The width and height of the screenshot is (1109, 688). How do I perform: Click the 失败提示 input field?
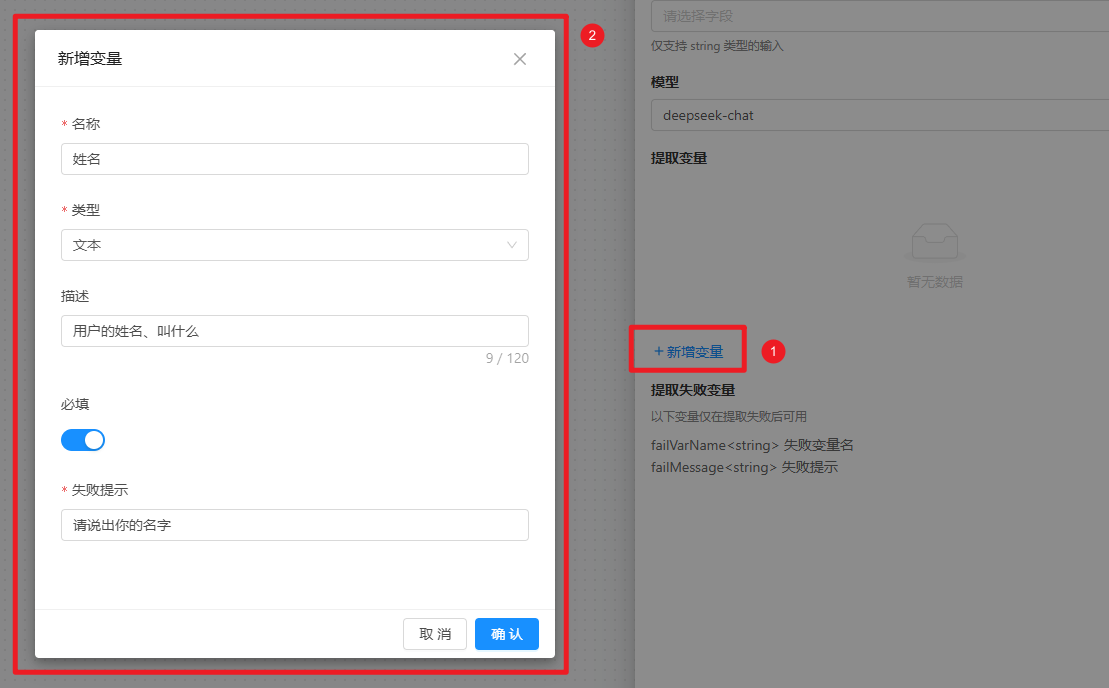(x=294, y=525)
